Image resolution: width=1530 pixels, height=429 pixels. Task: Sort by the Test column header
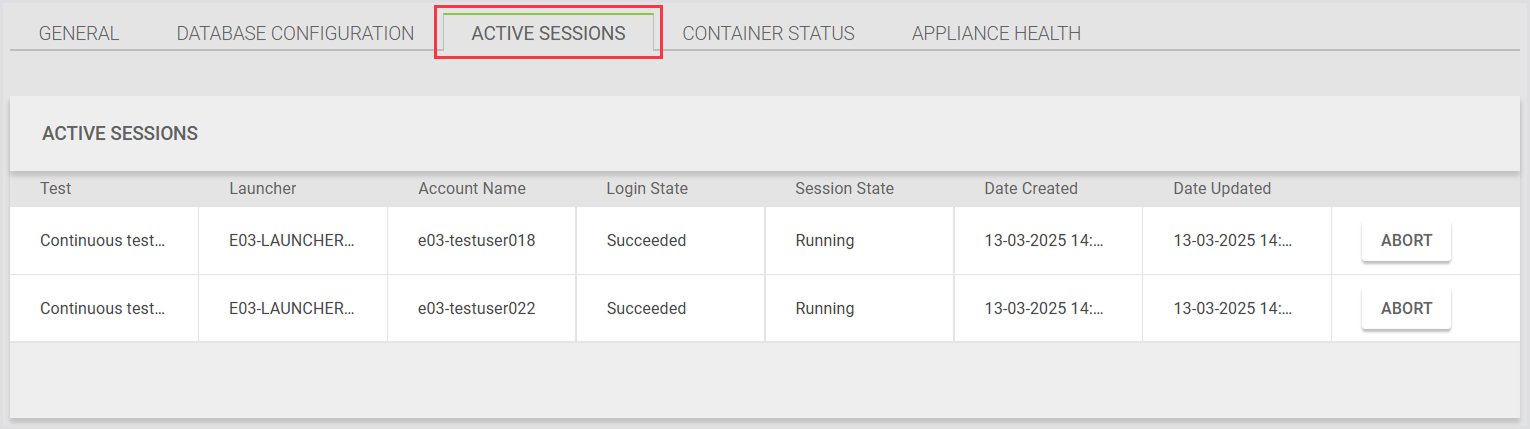(56, 188)
